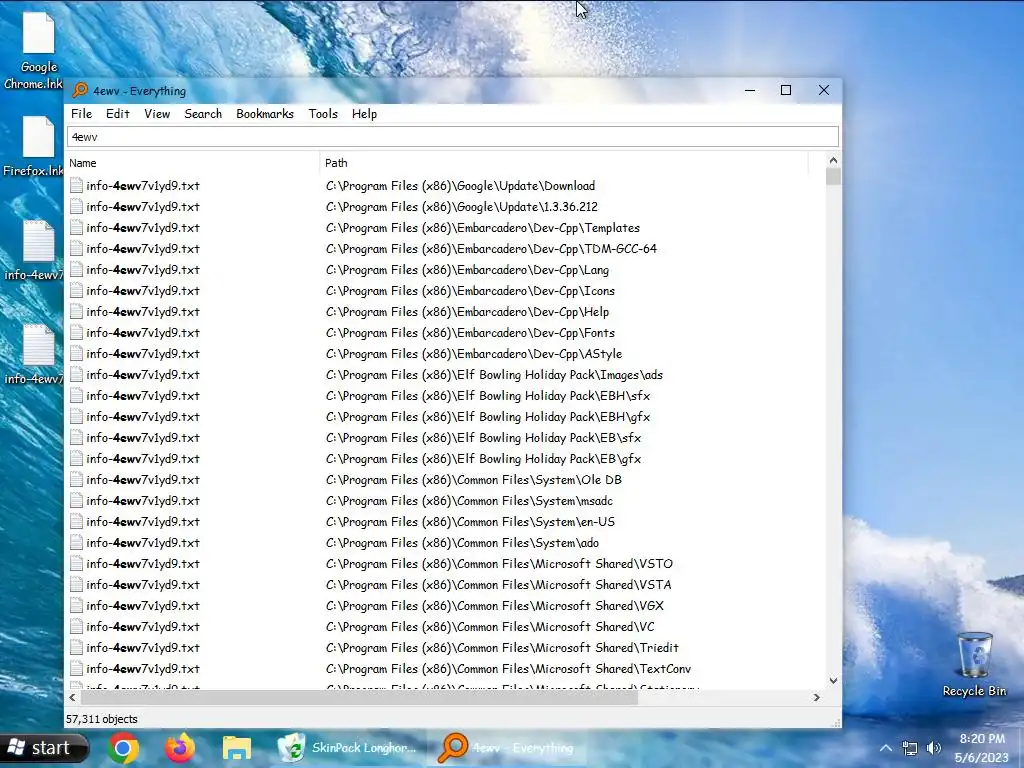1024x768 pixels.
Task: Click path ending in Dev-Cpp\TDM-GCC-64
Action: tap(491, 248)
